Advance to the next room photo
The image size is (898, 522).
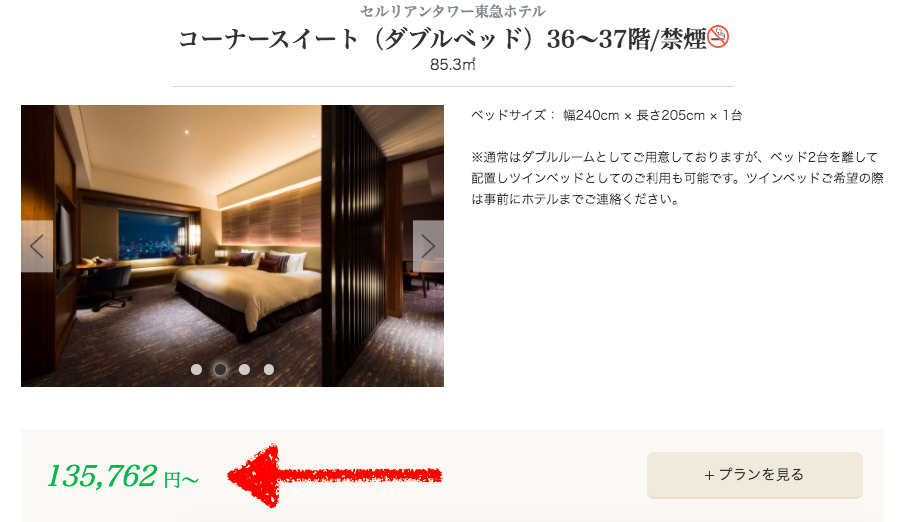point(428,246)
